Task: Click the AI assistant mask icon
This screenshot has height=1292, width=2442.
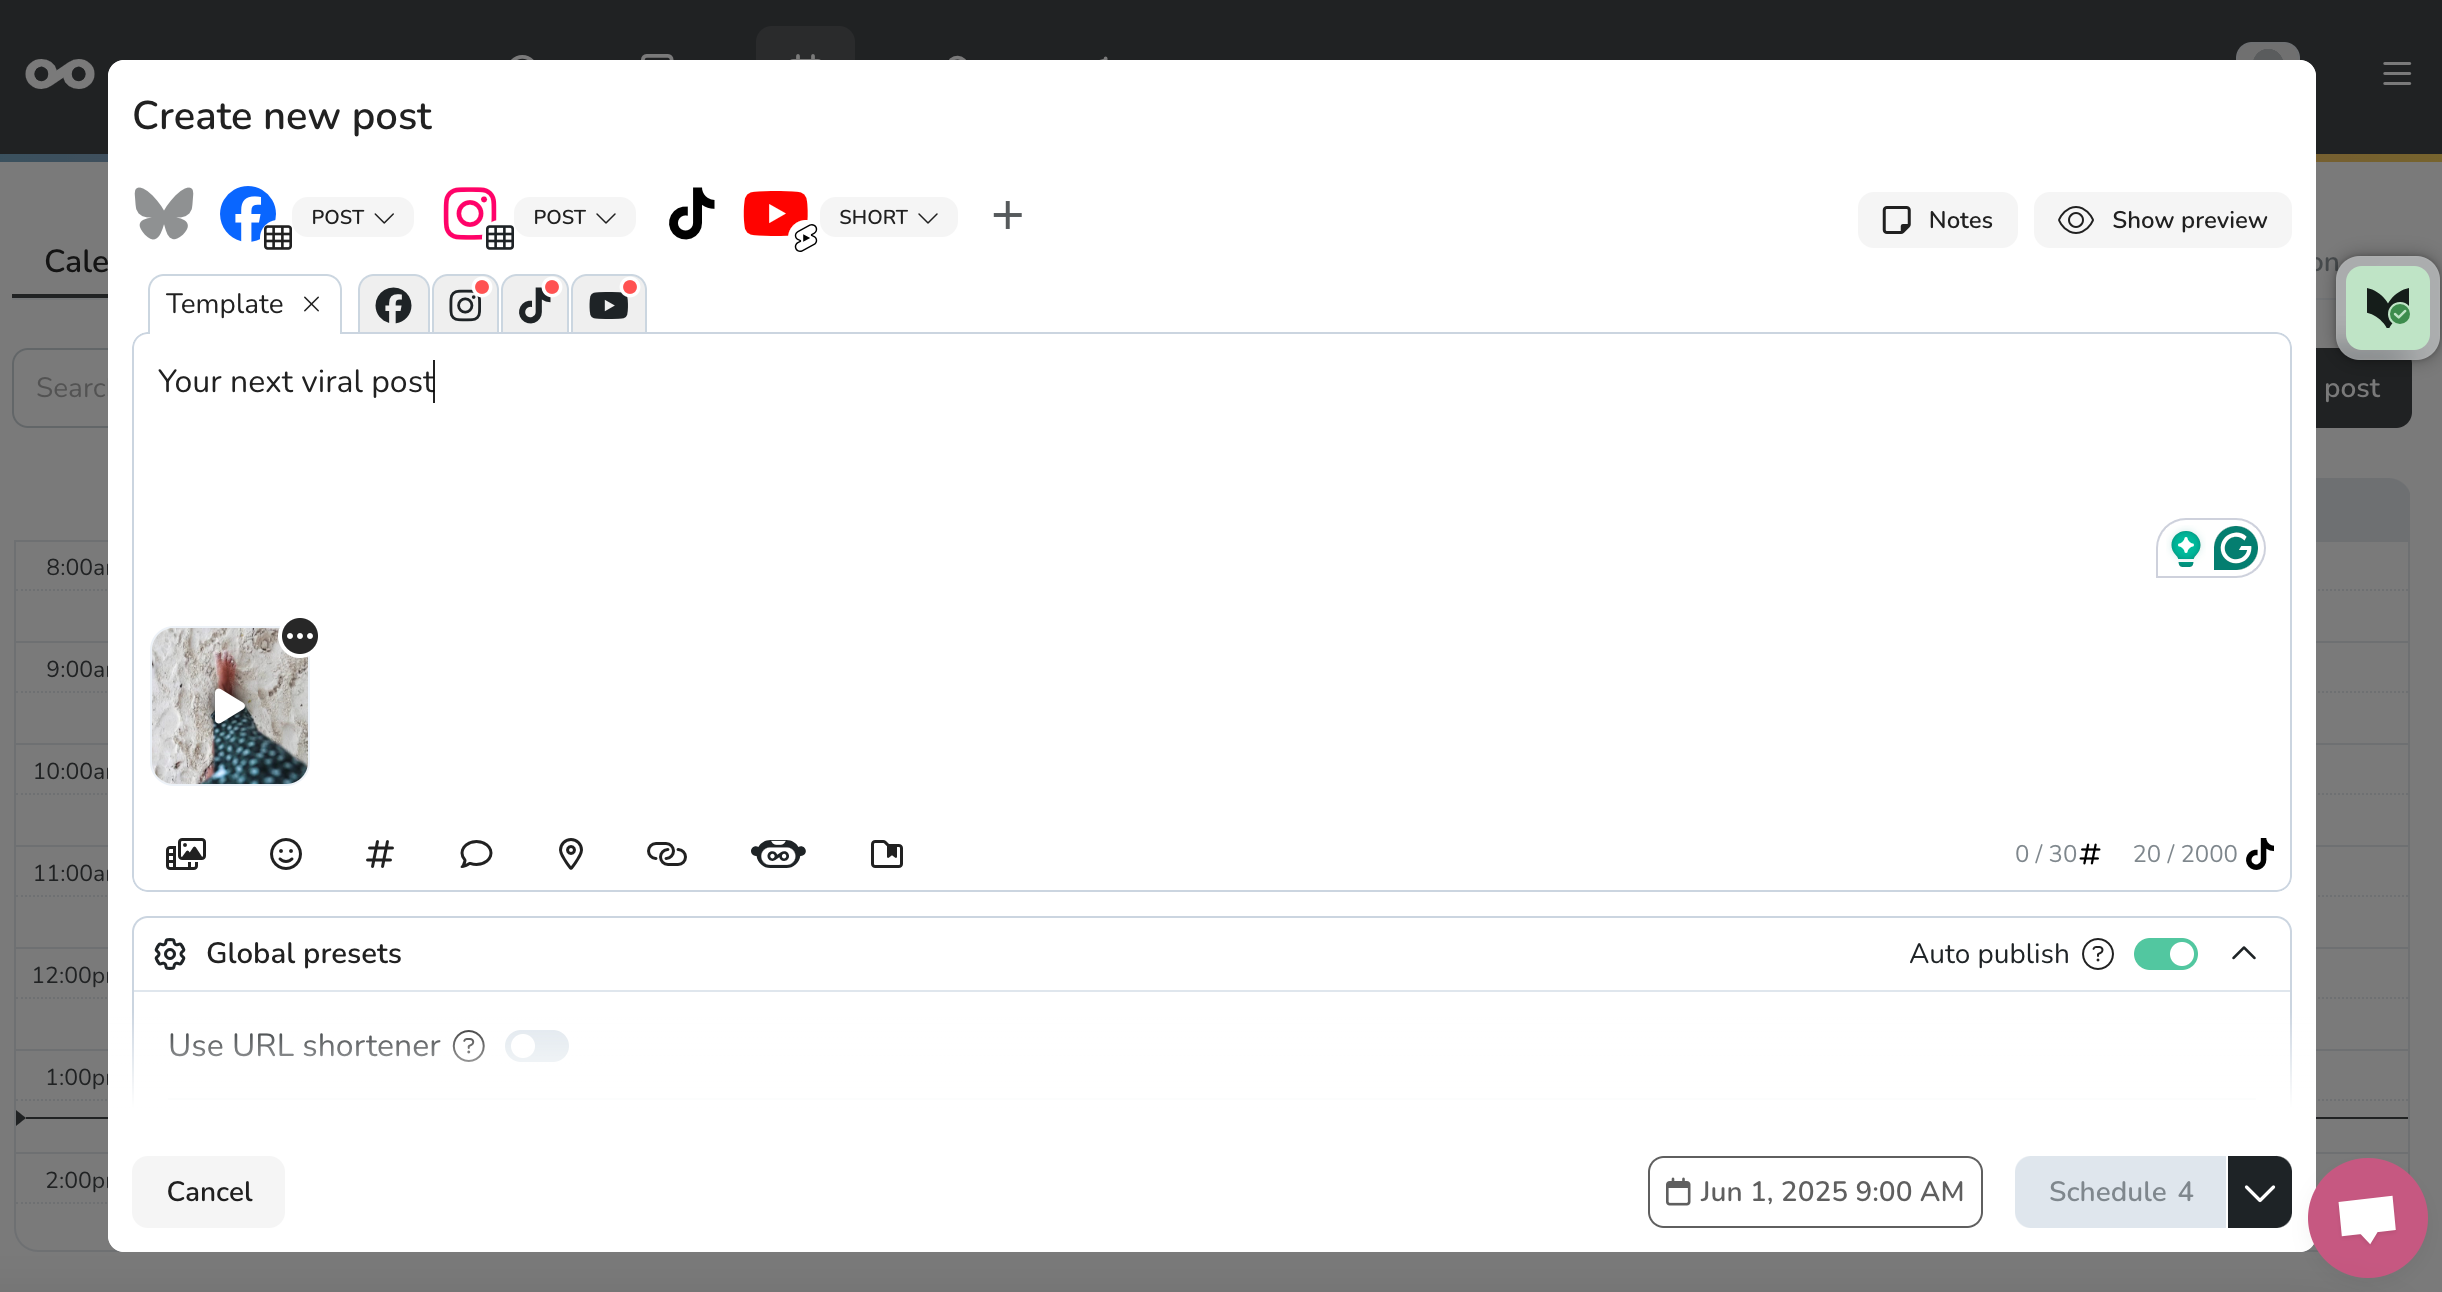Action: (x=778, y=854)
